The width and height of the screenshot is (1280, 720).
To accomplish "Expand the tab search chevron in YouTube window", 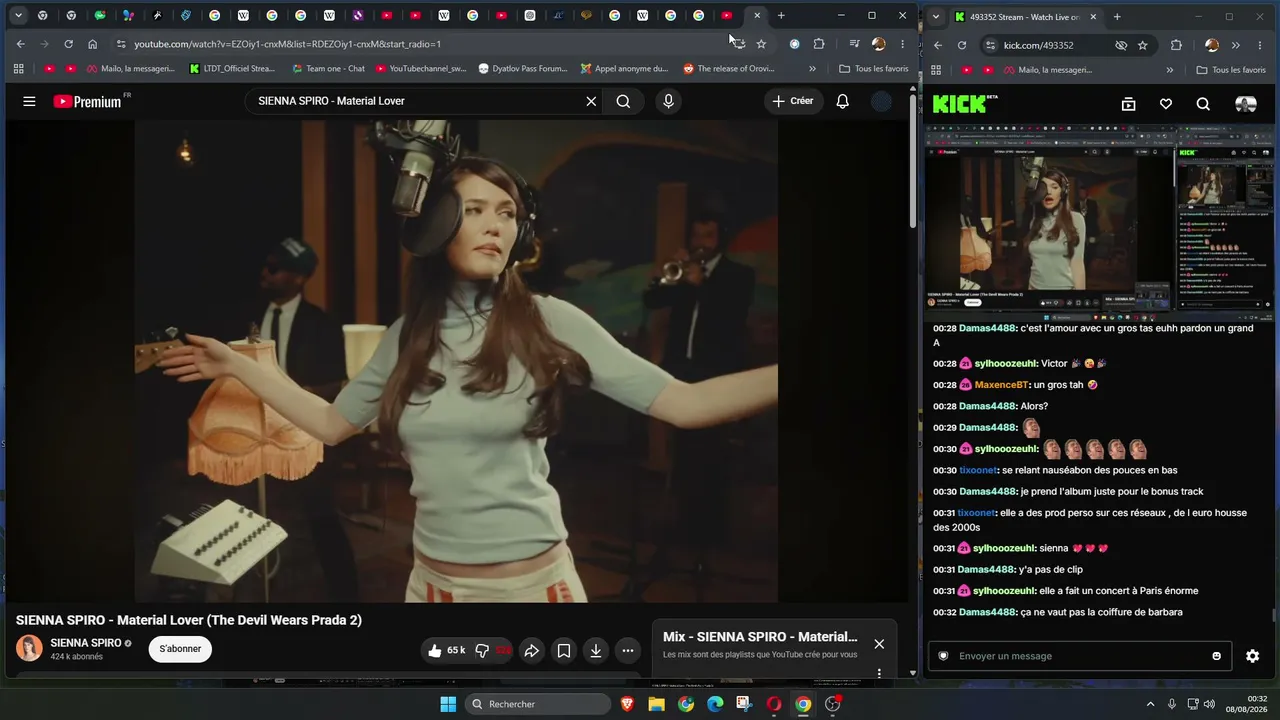I will [18, 15].
